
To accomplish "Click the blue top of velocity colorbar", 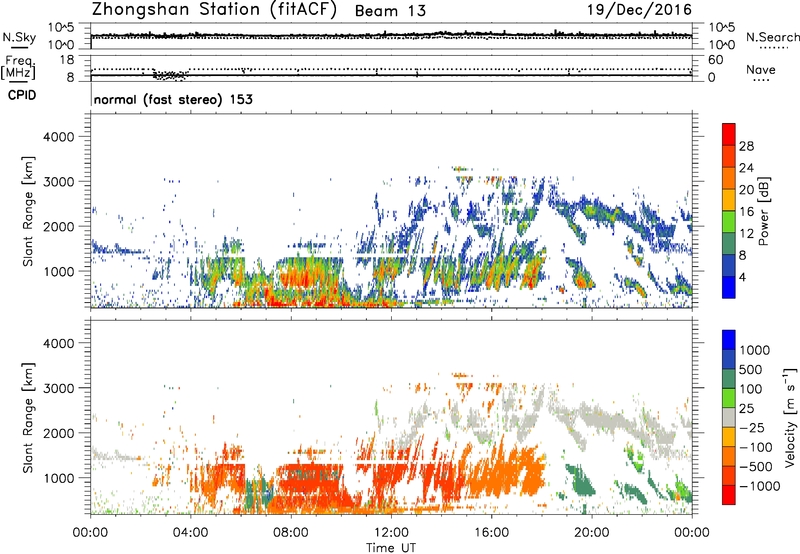I will point(729,340).
